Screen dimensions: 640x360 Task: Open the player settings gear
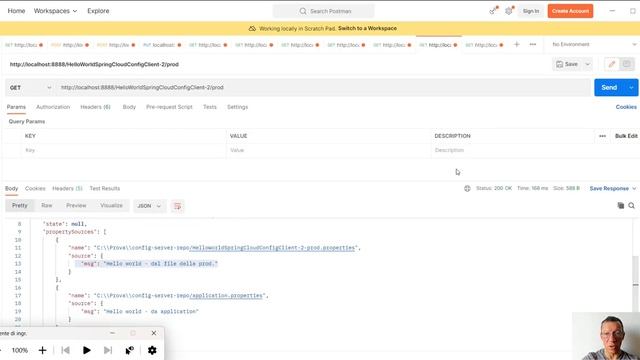point(152,350)
